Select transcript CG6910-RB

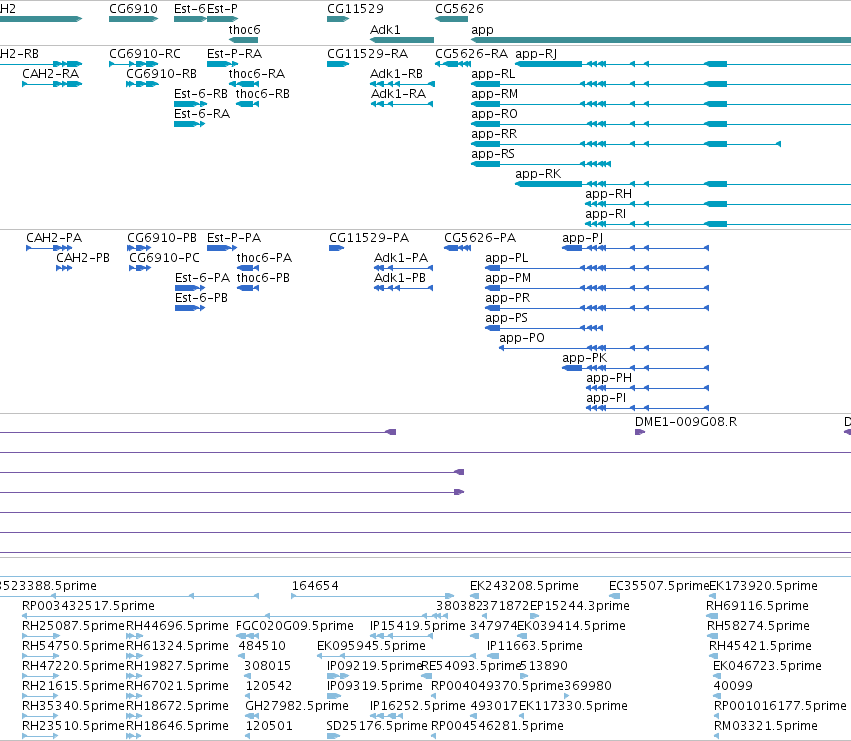pyautogui.click(x=161, y=74)
